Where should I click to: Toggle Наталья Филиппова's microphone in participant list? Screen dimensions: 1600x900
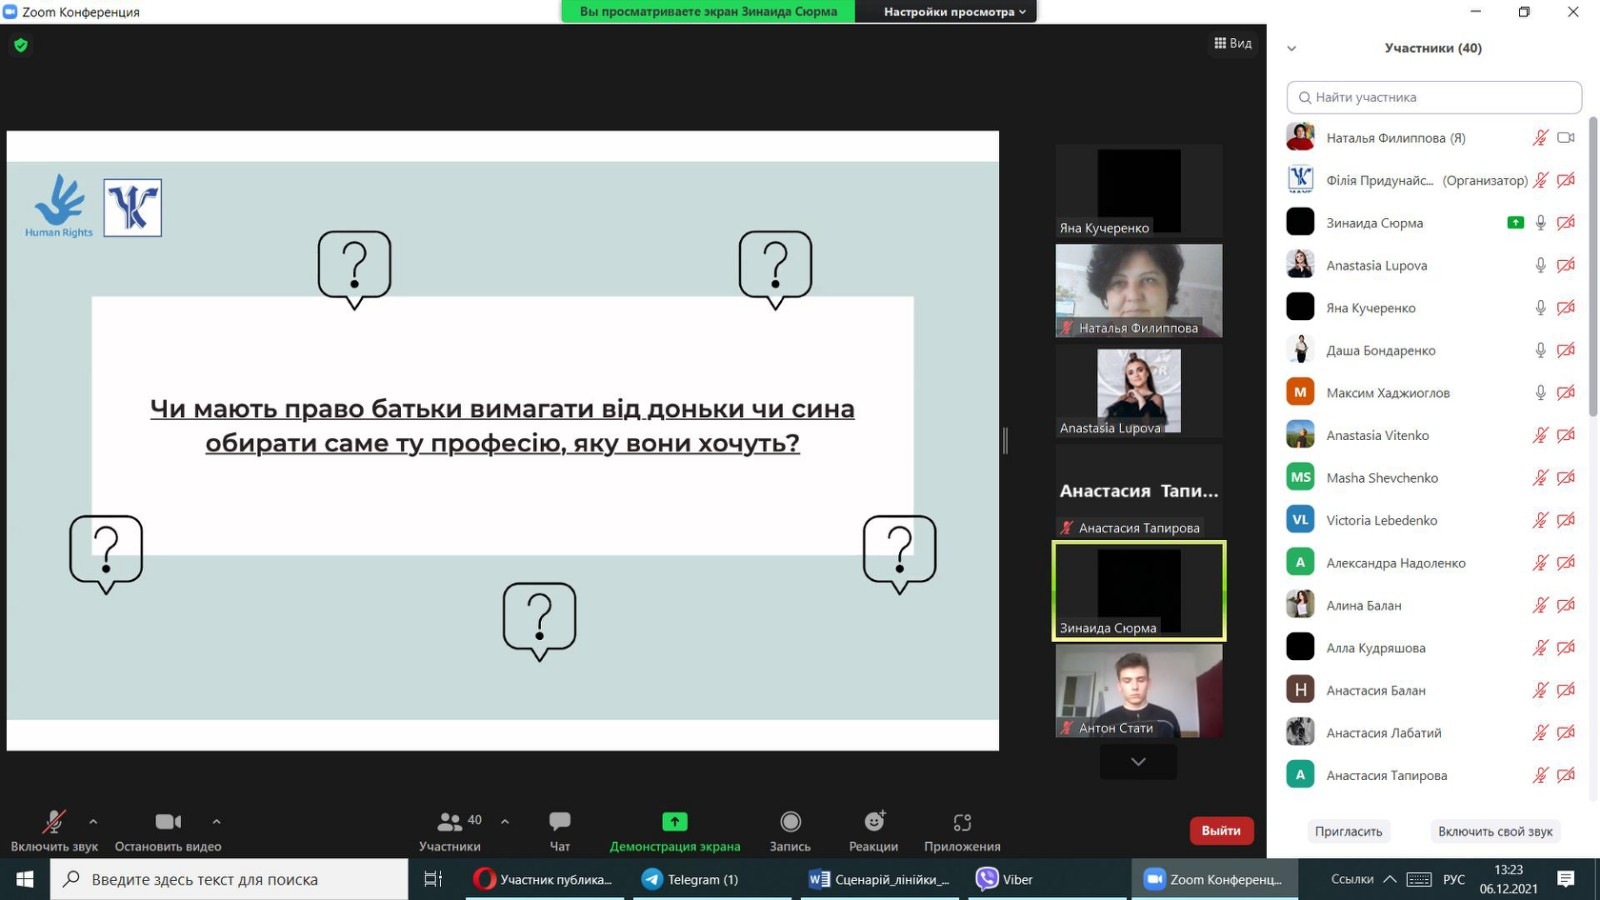coord(1540,138)
